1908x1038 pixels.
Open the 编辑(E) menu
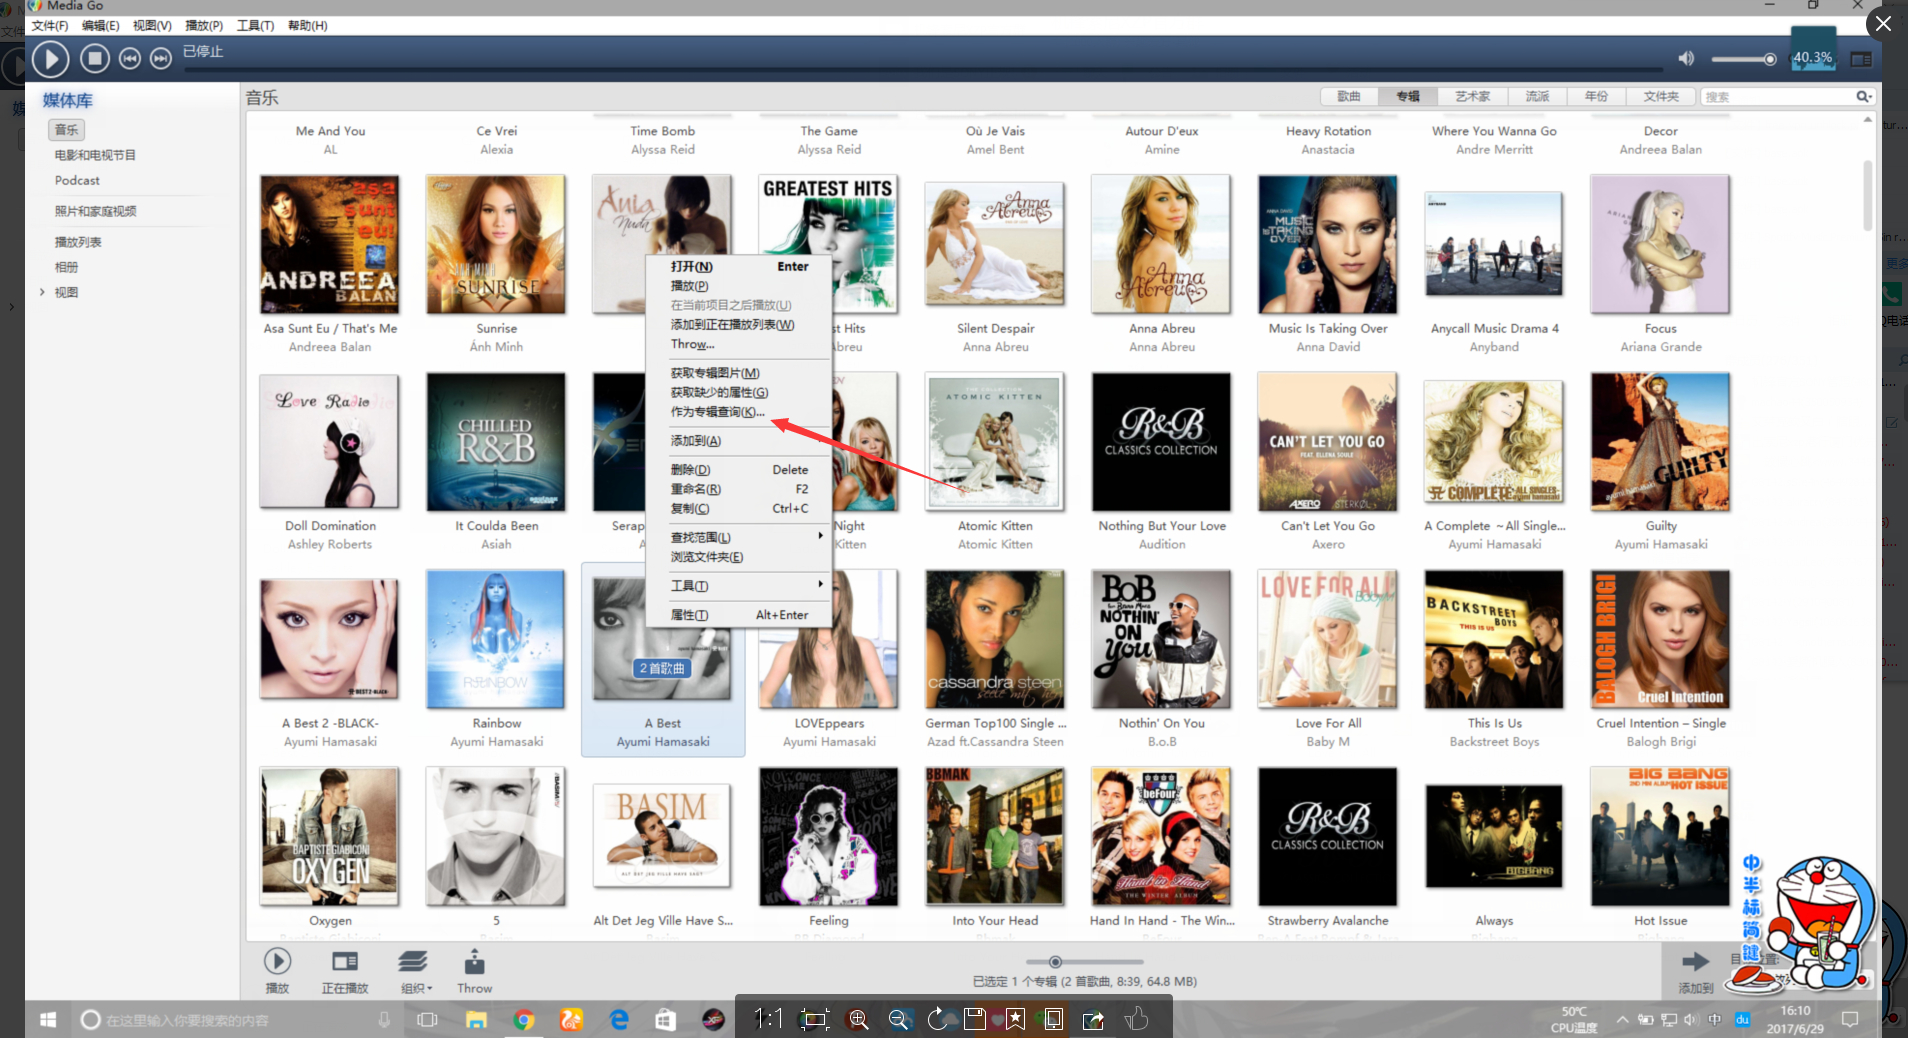pos(100,25)
